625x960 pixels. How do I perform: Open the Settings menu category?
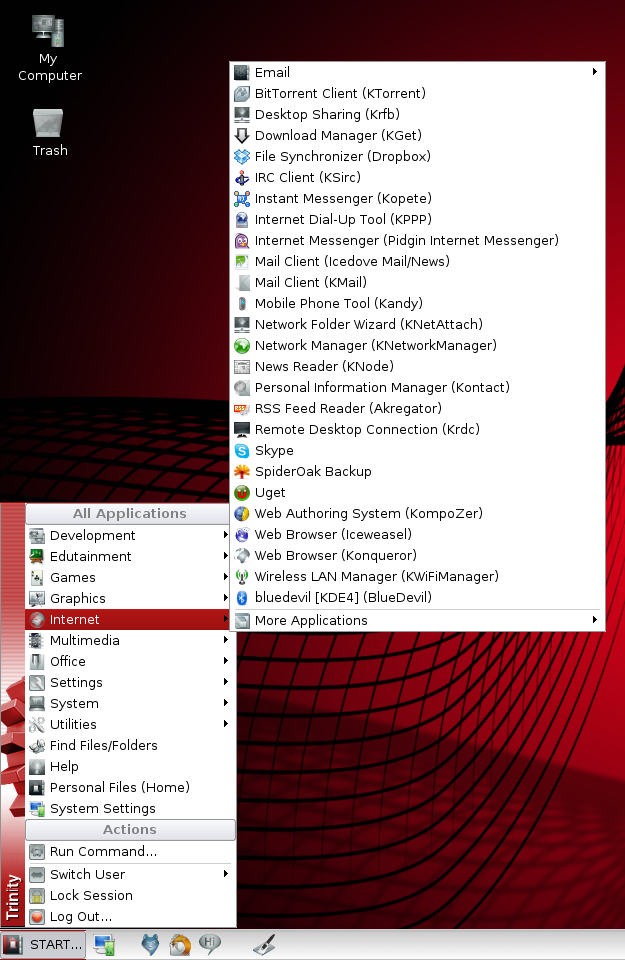[x=130, y=682]
